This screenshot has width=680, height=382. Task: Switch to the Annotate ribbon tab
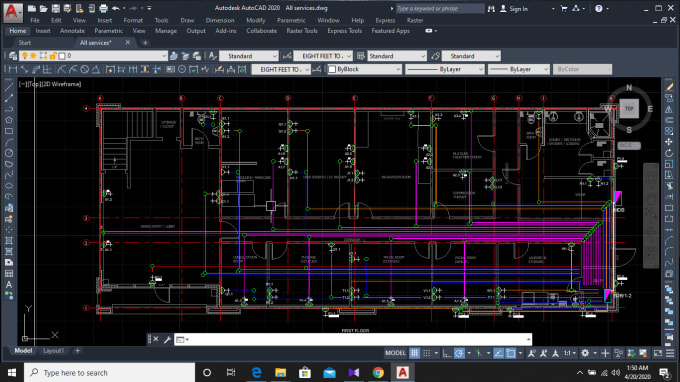coord(72,31)
